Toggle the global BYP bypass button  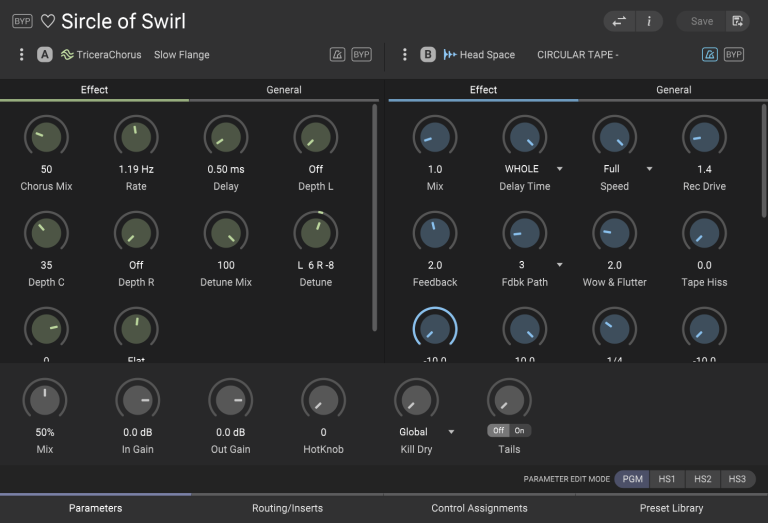(22, 22)
